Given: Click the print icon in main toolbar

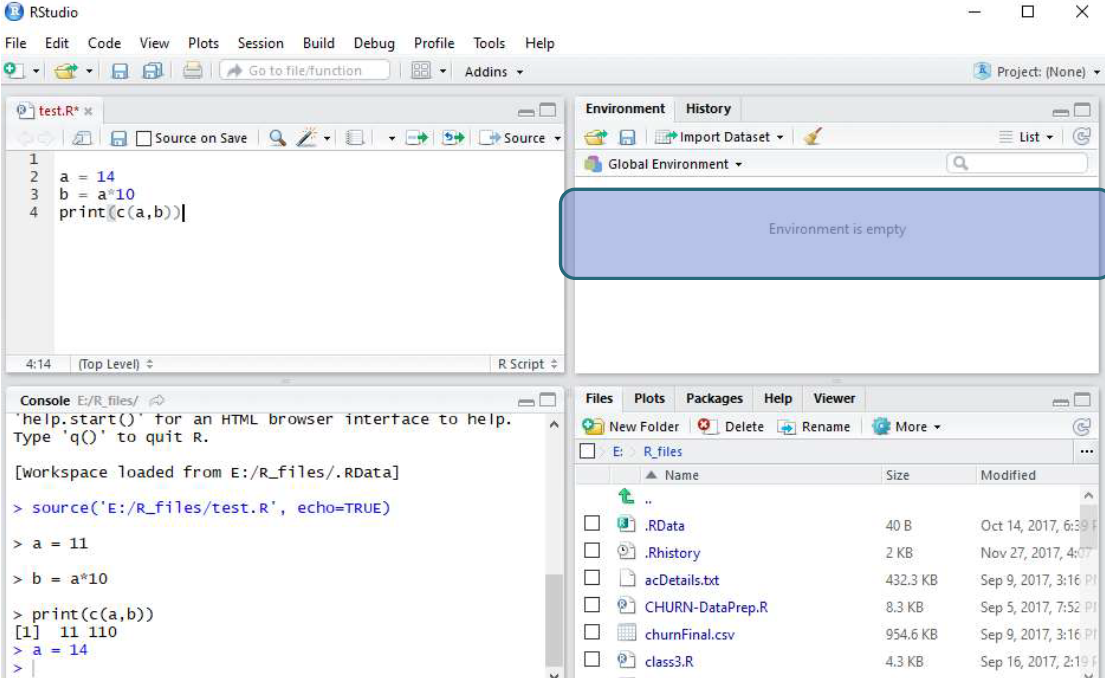Looking at the screenshot, I should [x=192, y=71].
